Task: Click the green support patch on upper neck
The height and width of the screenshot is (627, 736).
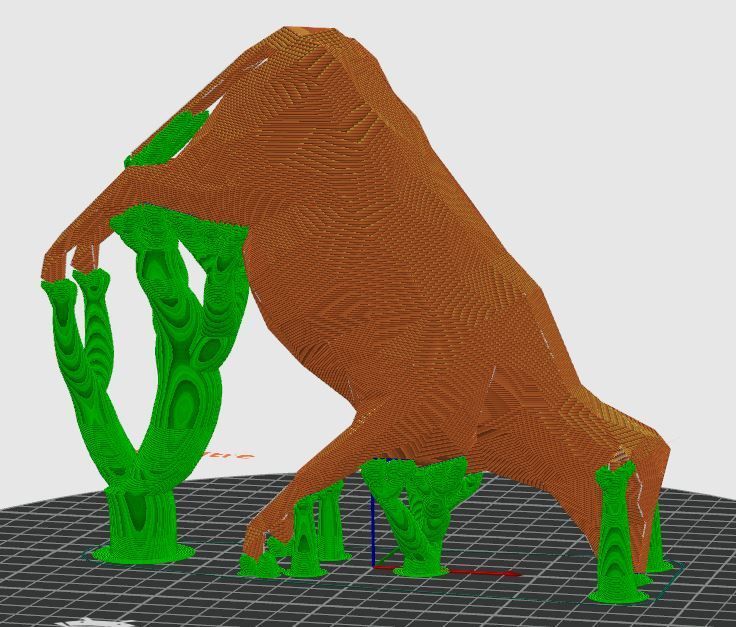Action: point(166,138)
